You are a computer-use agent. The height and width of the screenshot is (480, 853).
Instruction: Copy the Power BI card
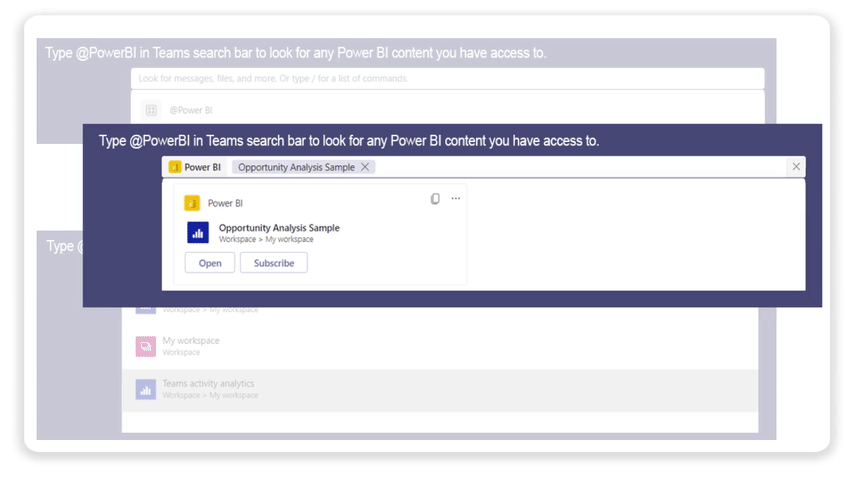(x=435, y=199)
